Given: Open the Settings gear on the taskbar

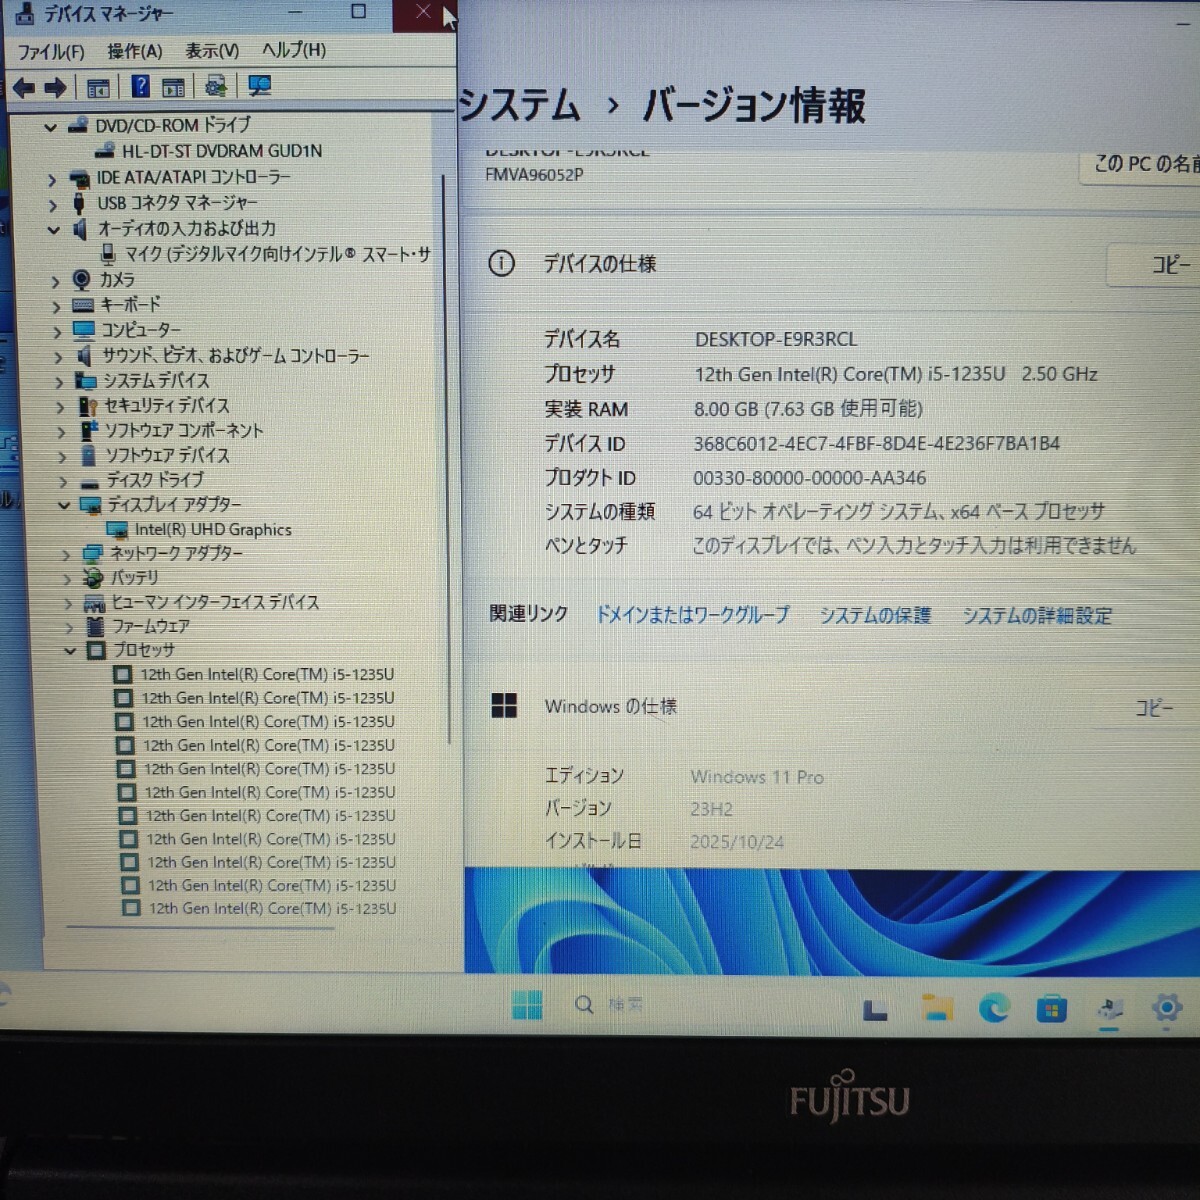Looking at the screenshot, I should click(1166, 1008).
